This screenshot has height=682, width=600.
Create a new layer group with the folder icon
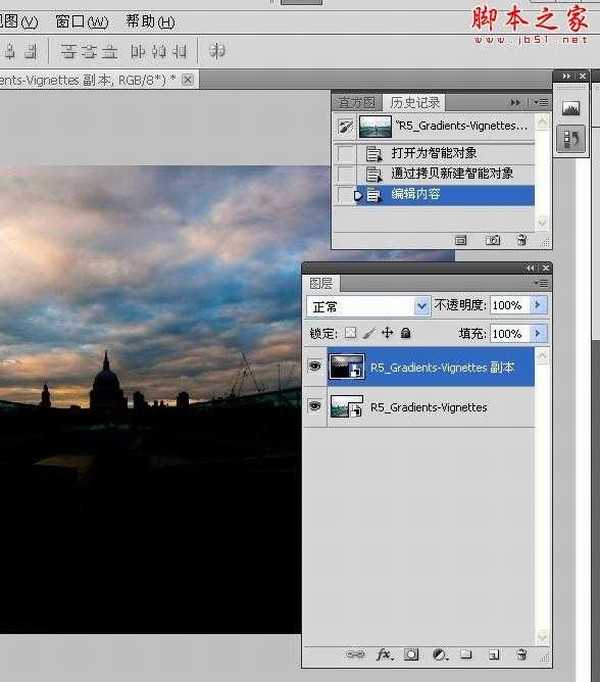(466, 655)
